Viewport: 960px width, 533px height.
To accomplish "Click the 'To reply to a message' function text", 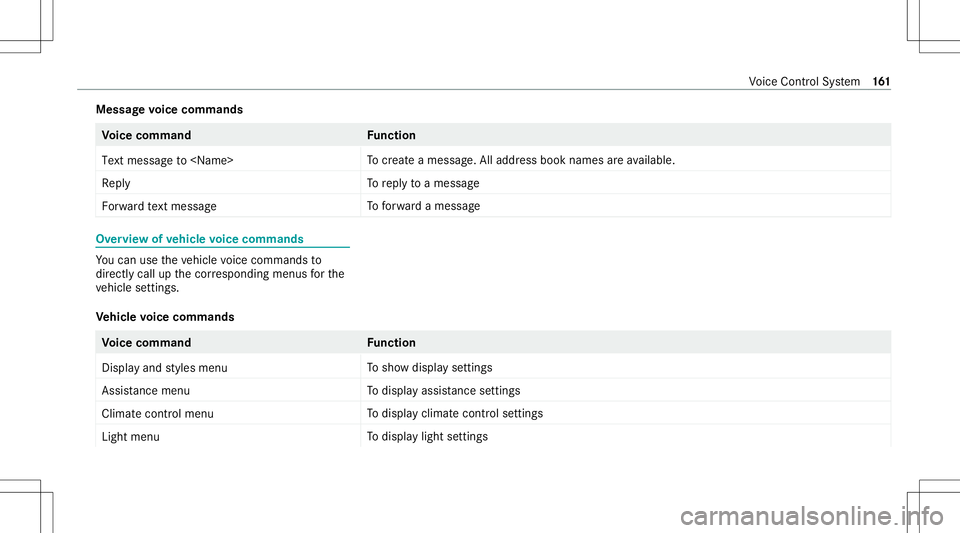I will click(x=423, y=183).
